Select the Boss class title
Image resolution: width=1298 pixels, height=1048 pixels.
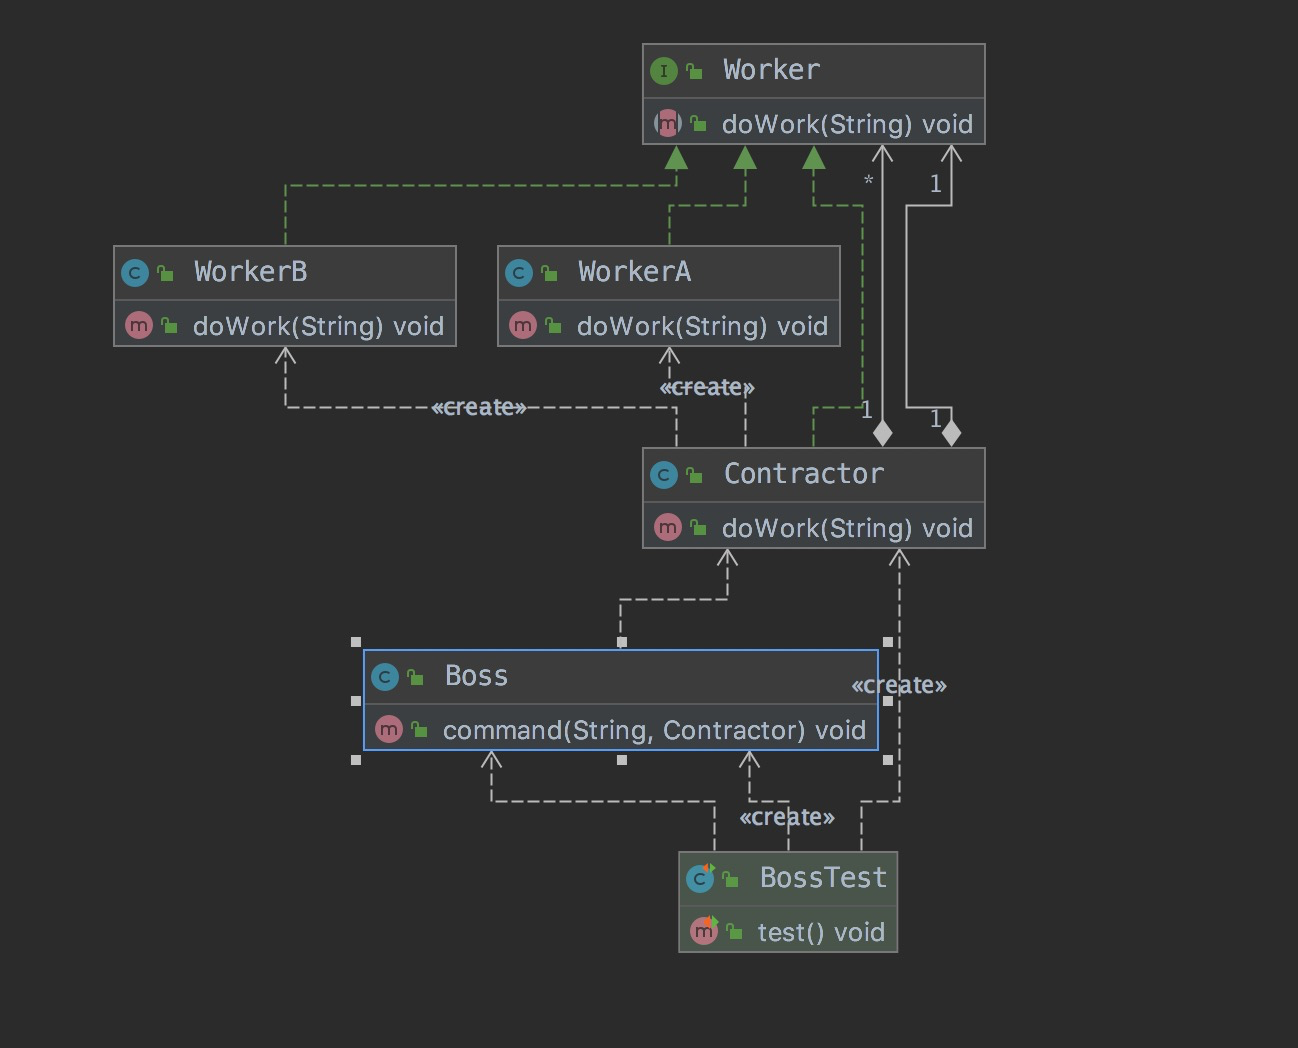476,676
